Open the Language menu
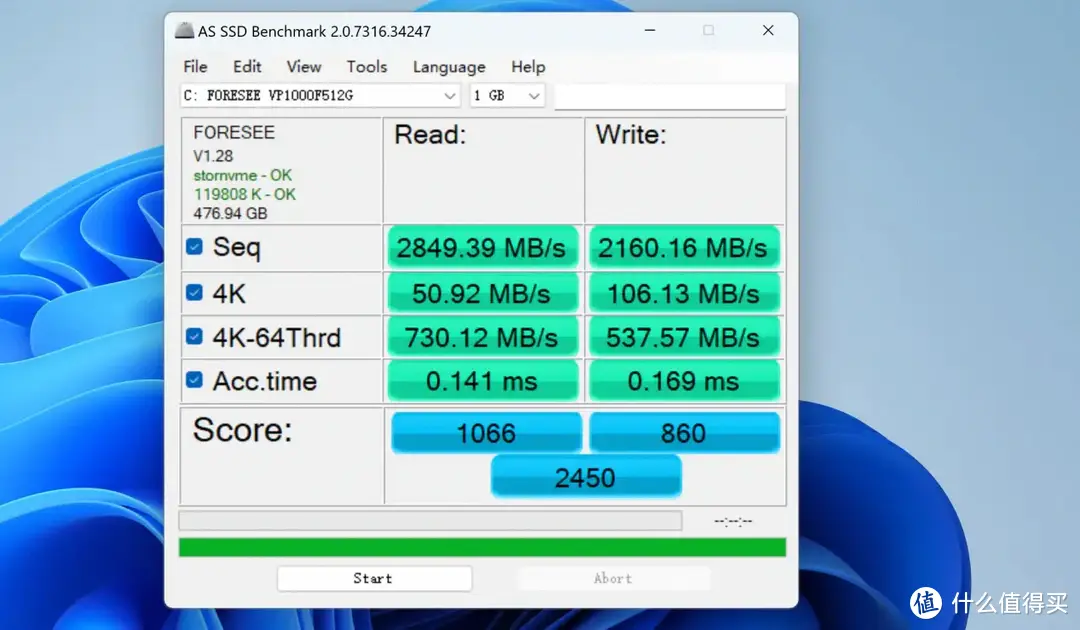This screenshot has width=1080, height=630. pos(449,67)
